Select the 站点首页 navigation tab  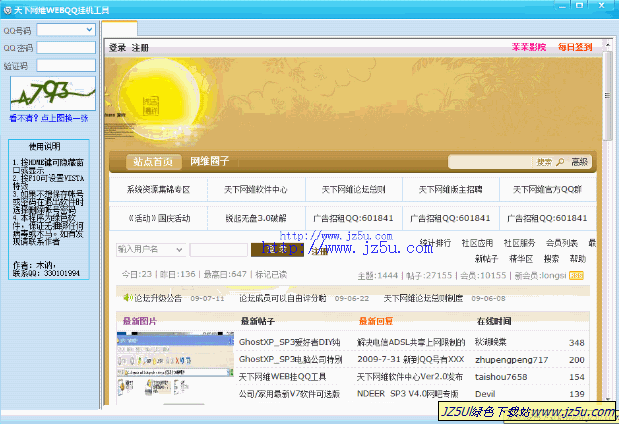(153, 161)
